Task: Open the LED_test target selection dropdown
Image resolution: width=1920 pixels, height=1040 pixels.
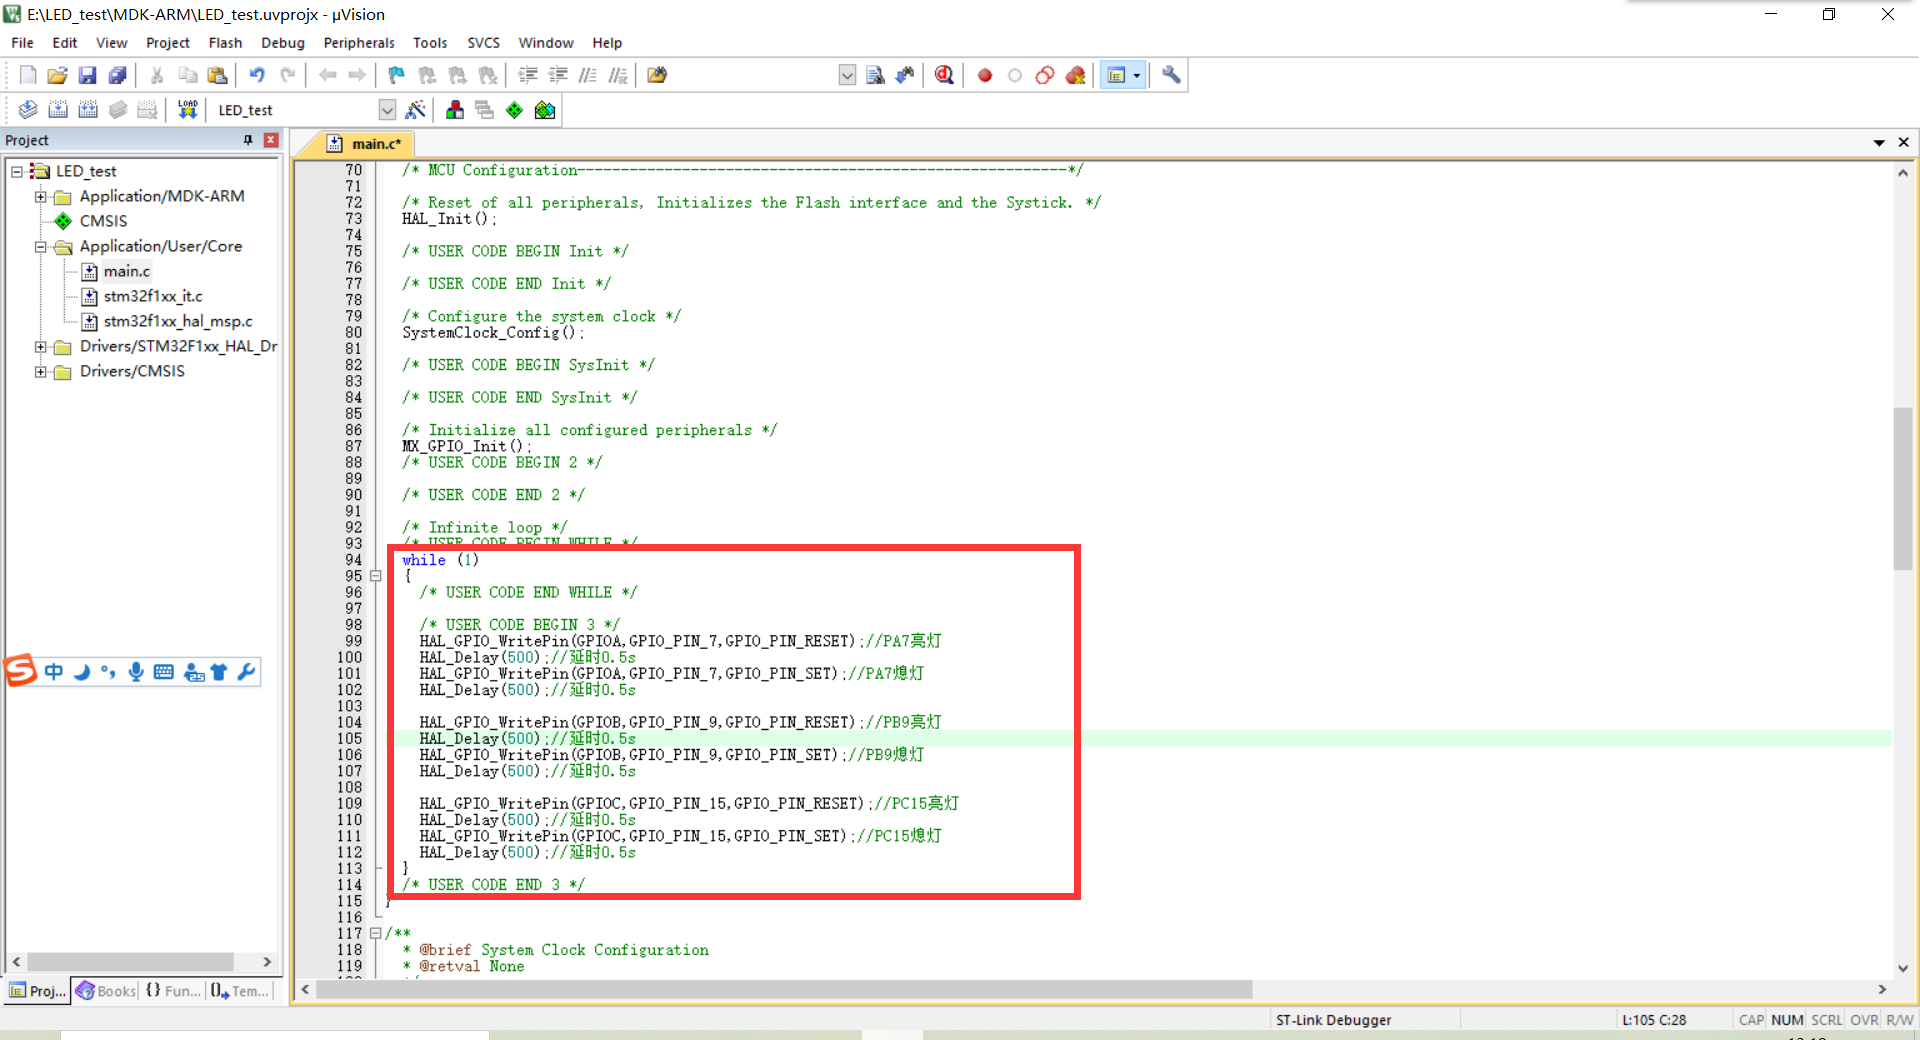Action: point(387,110)
